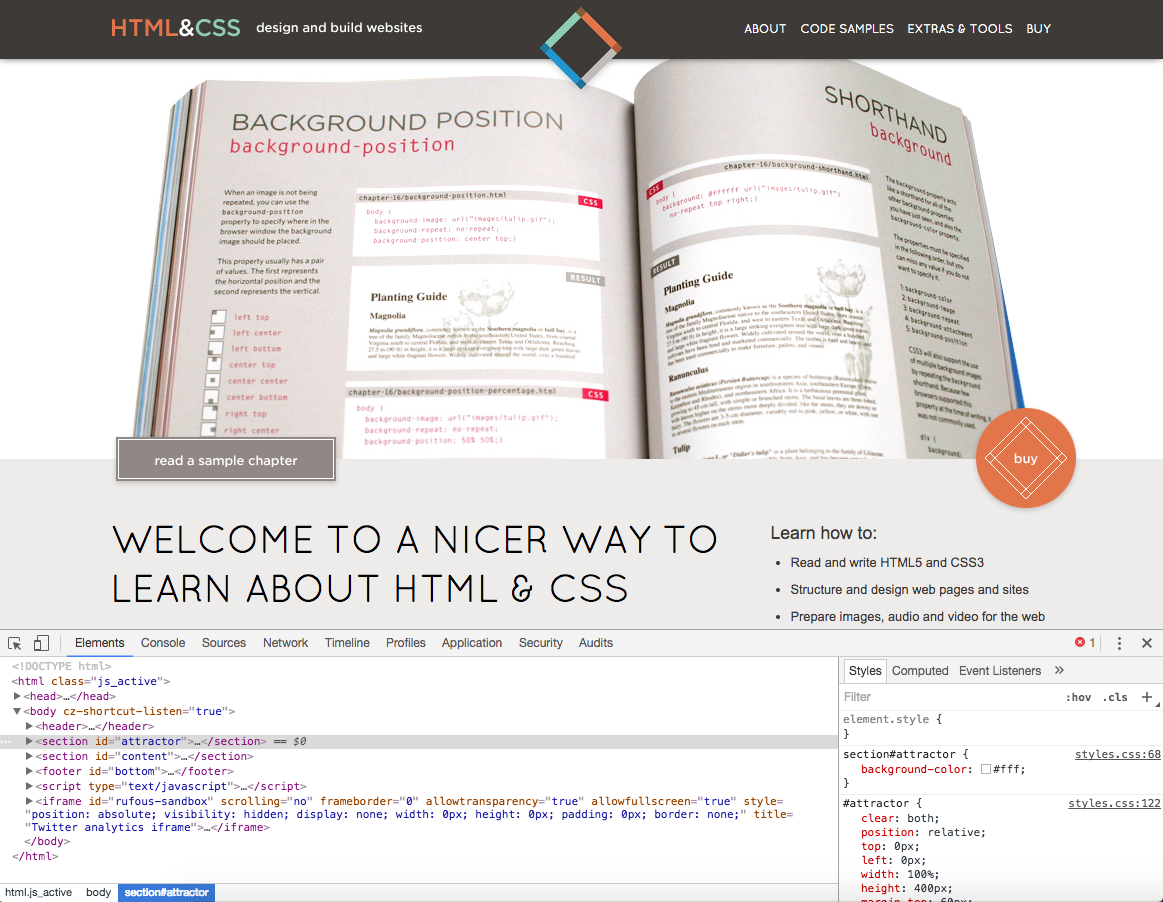The image size is (1163, 902).
Task: Toggle the .cls class editor
Action: (x=1115, y=697)
